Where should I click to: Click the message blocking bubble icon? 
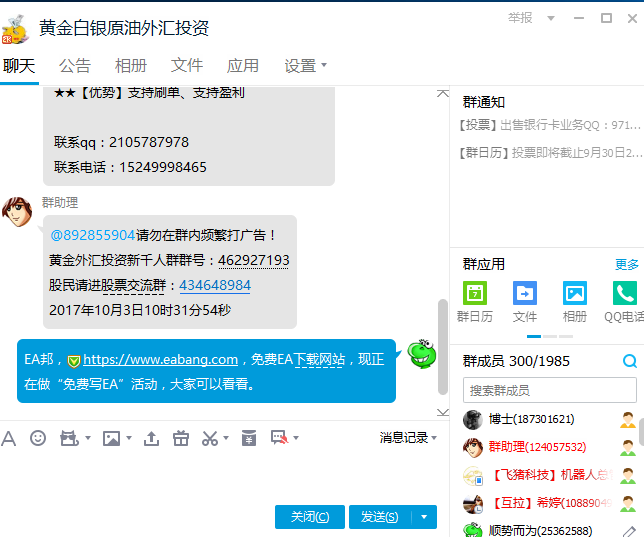tap(279, 438)
